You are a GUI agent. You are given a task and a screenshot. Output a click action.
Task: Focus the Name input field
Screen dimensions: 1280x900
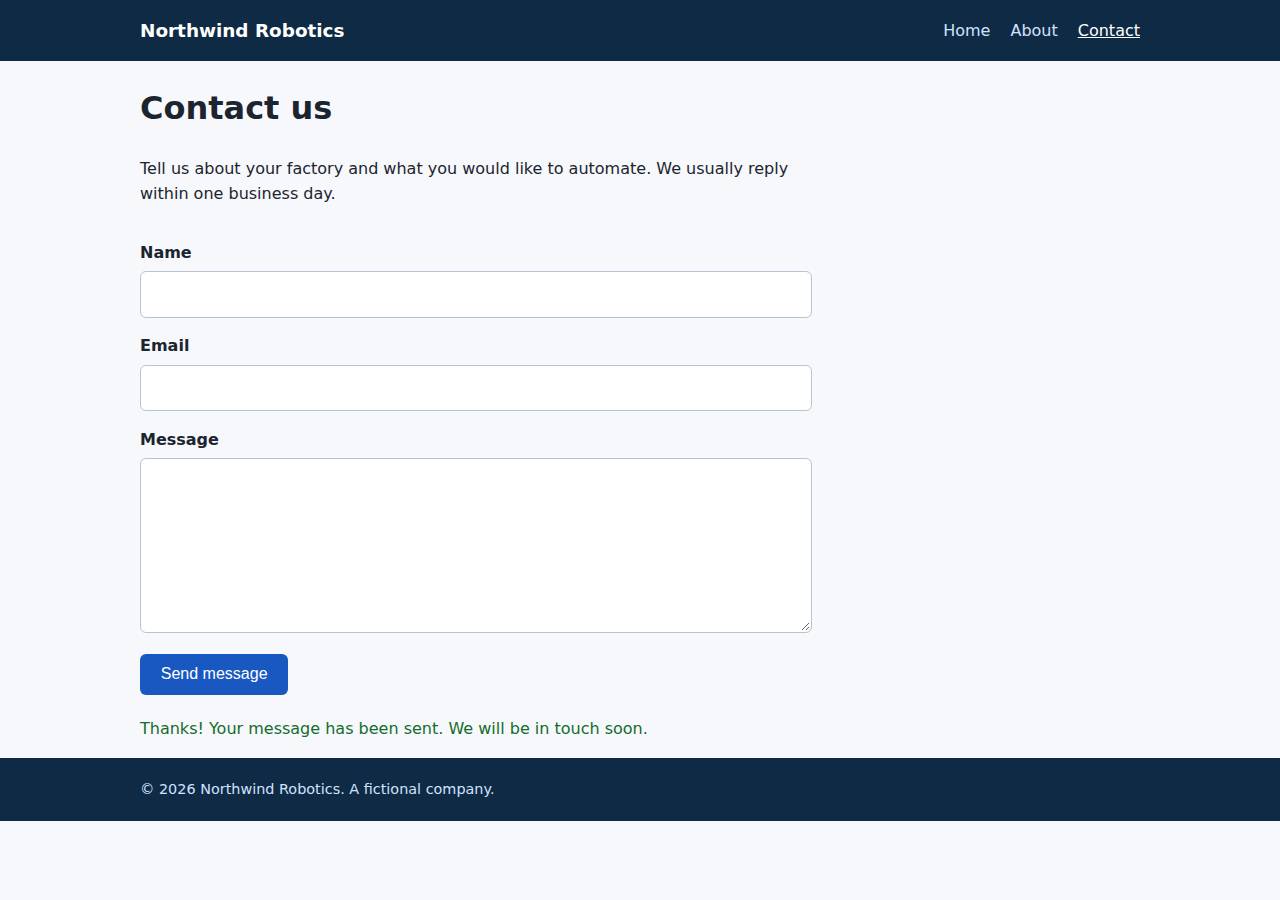coord(476,295)
